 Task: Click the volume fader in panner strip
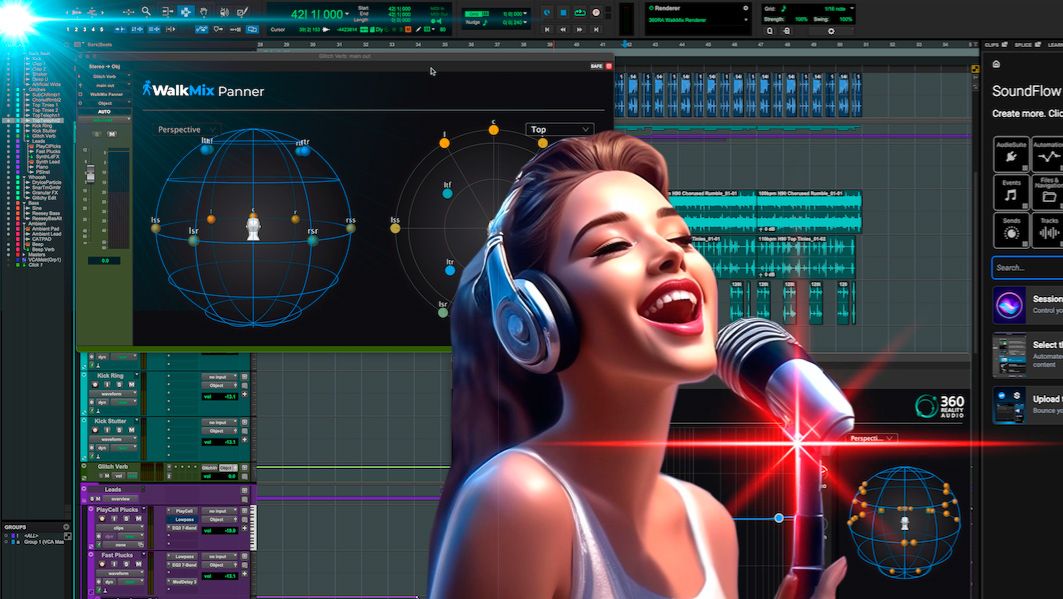(89, 174)
